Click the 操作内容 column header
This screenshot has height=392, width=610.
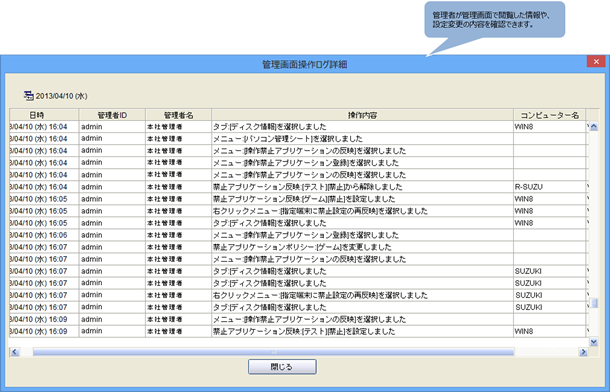pyautogui.click(x=362, y=115)
